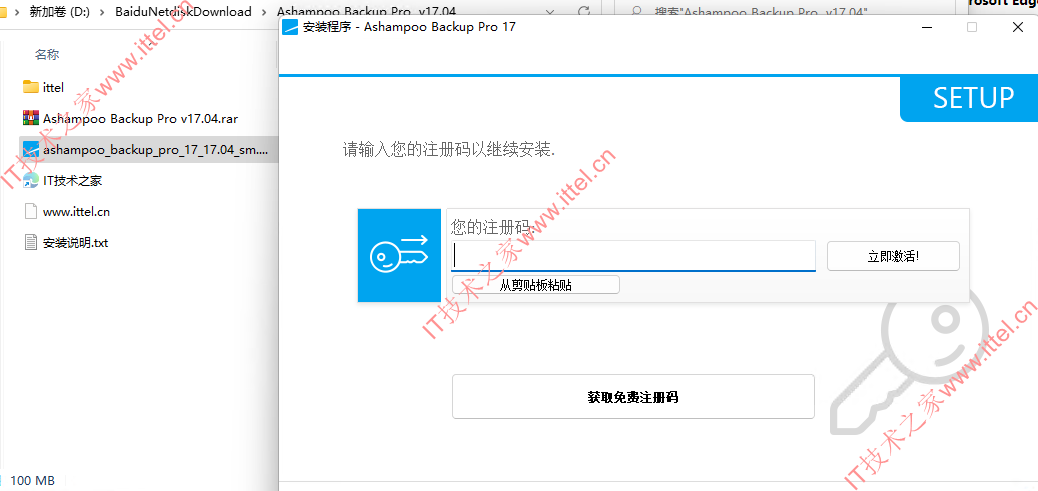This screenshot has height=491, width=1038.
Task: Click the ittel folder icon
Action: (30, 87)
